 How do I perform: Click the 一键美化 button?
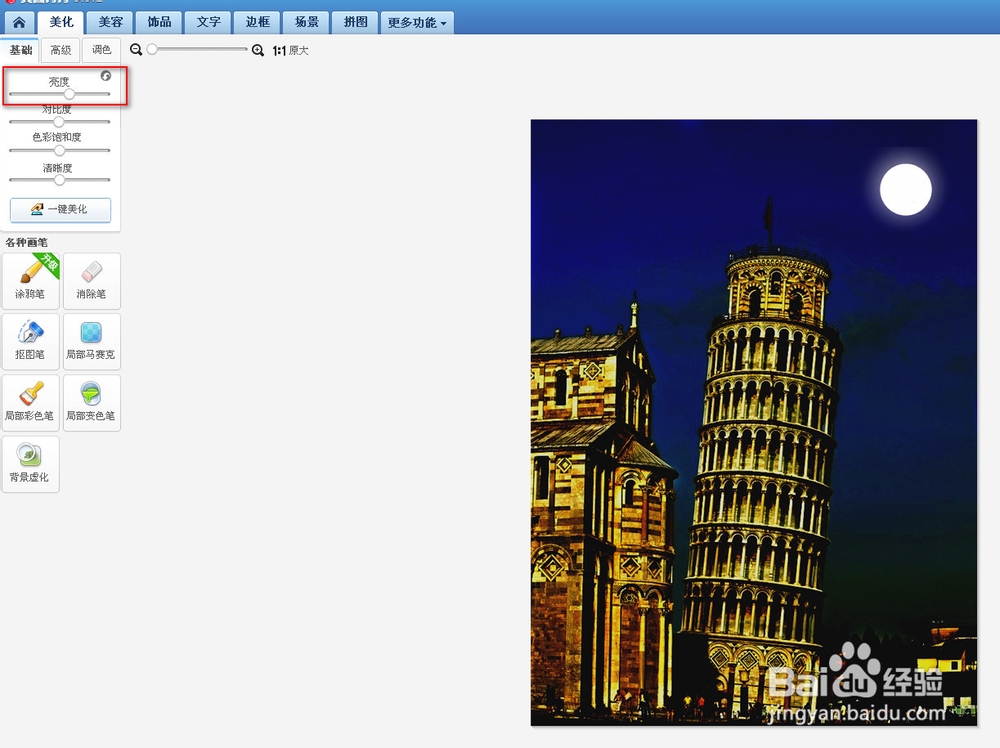(x=61, y=209)
